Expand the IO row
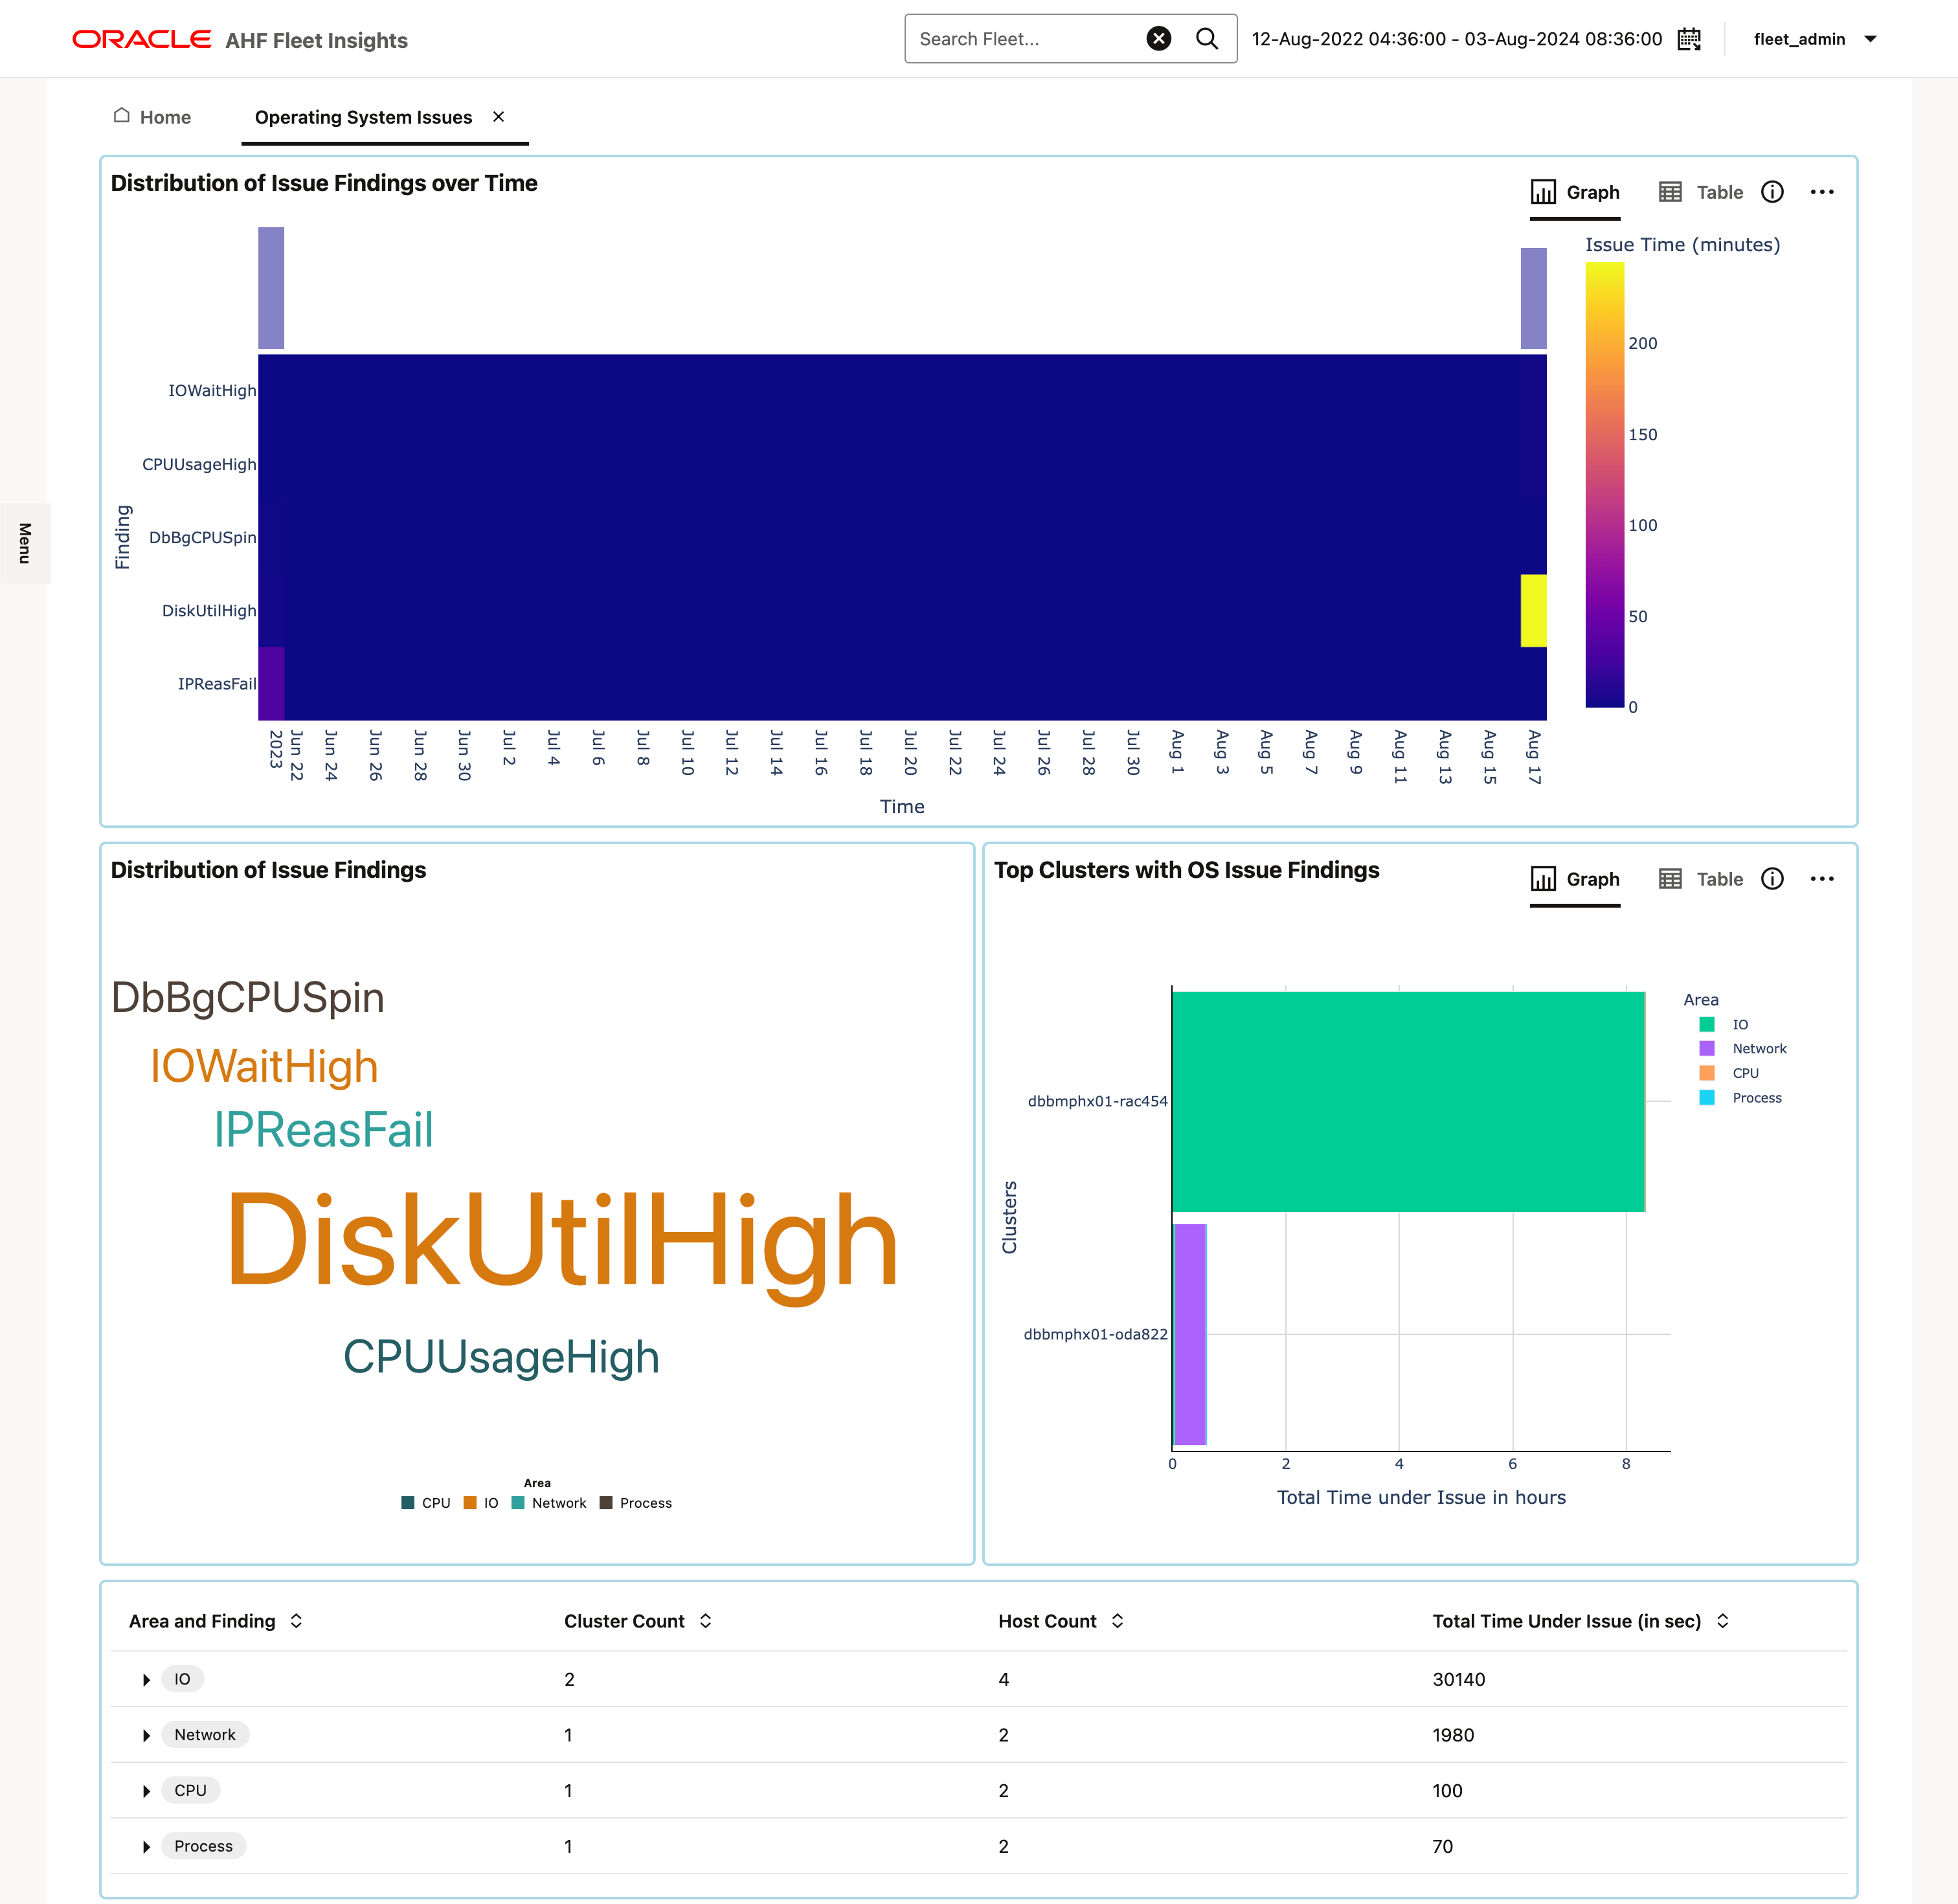 [146, 1679]
